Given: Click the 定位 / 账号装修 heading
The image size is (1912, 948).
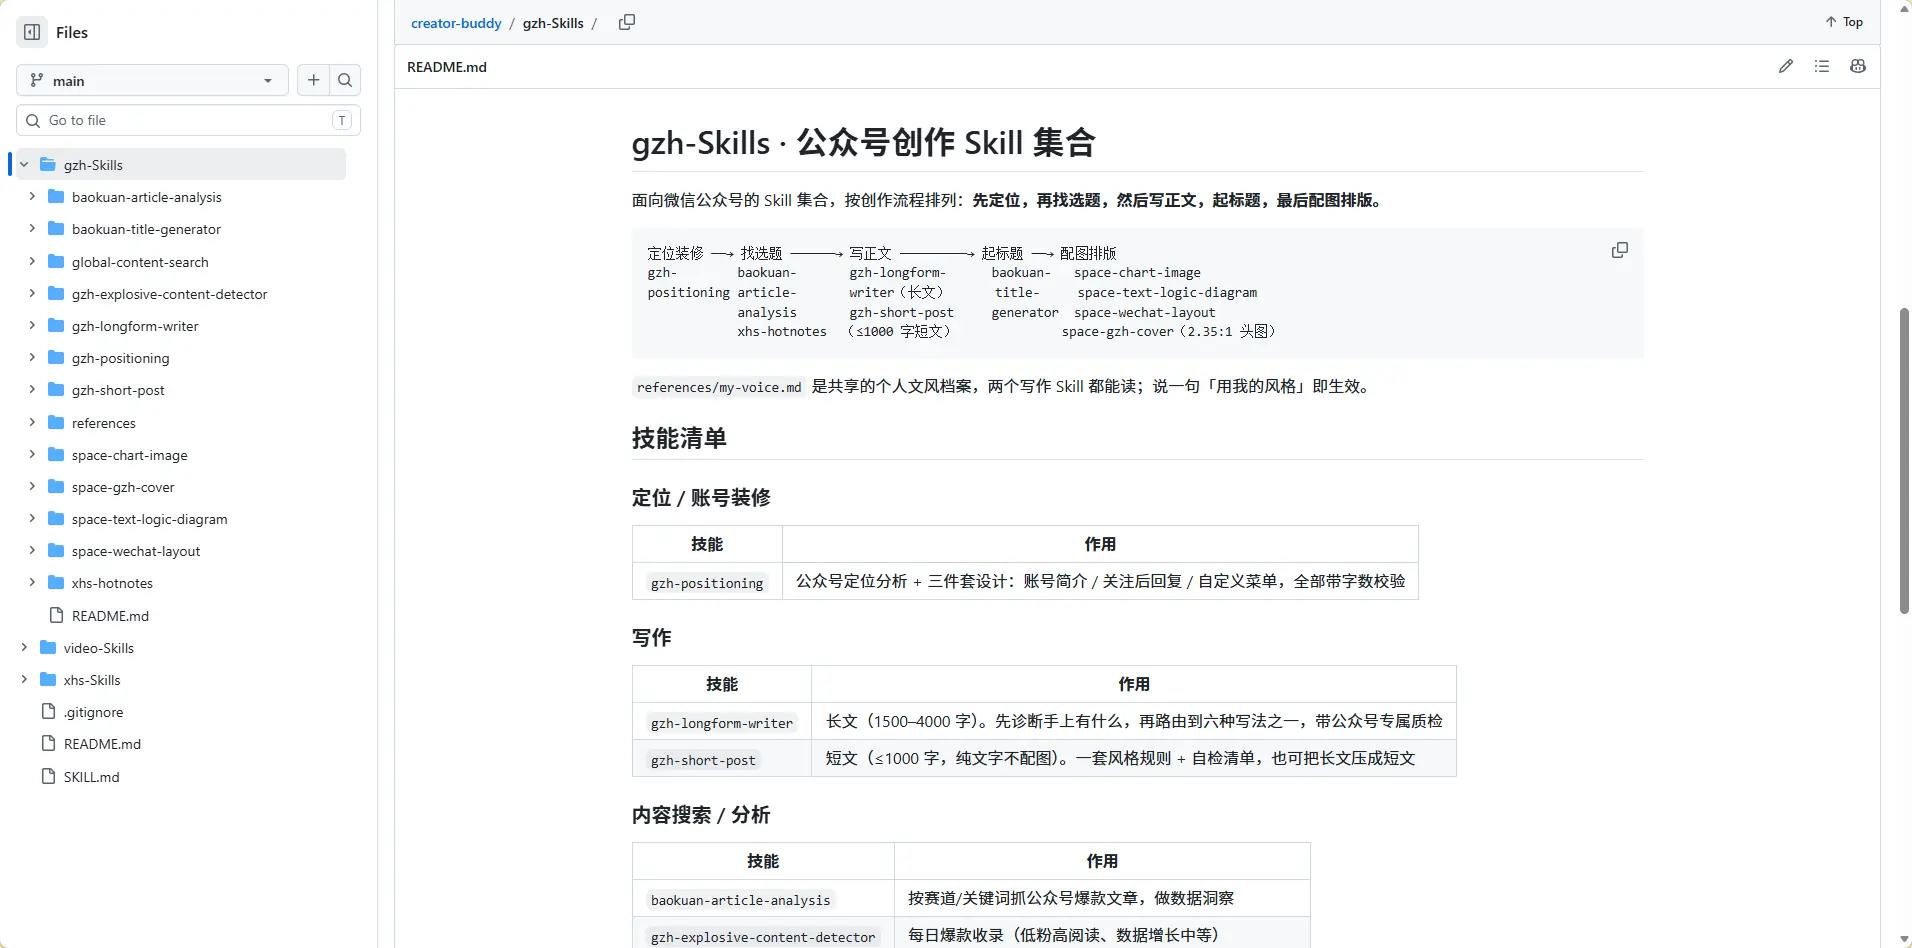Looking at the screenshot, I should click(701, 498).
